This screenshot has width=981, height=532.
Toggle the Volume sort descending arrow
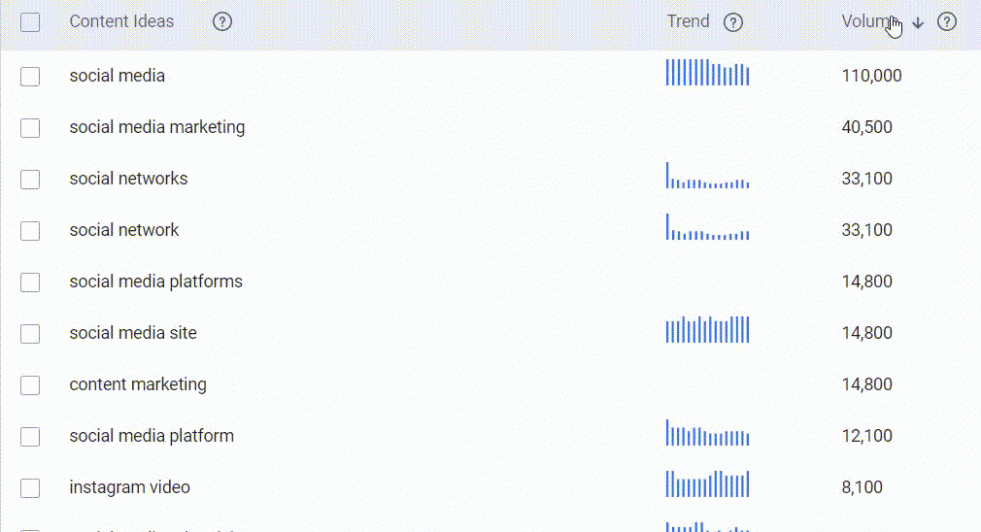pyautogui.click(x=918, y=23)
